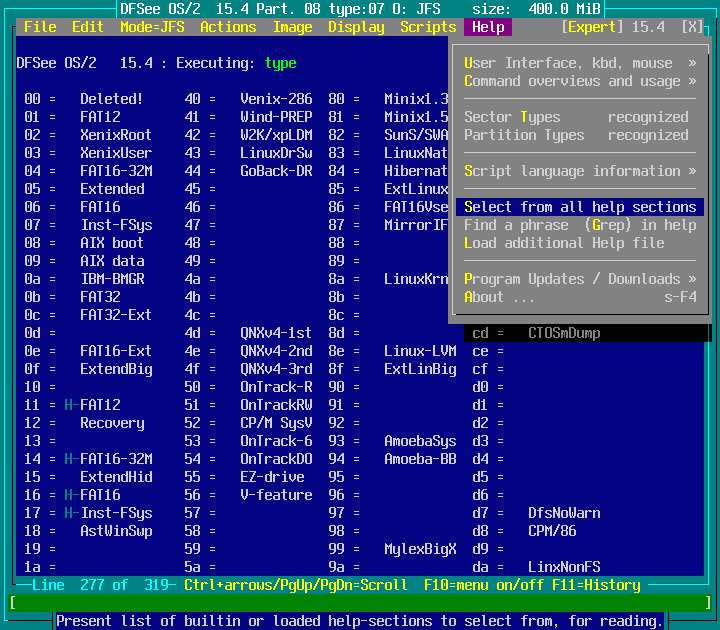Click the 'Venix-286' entry

(276, 99)
